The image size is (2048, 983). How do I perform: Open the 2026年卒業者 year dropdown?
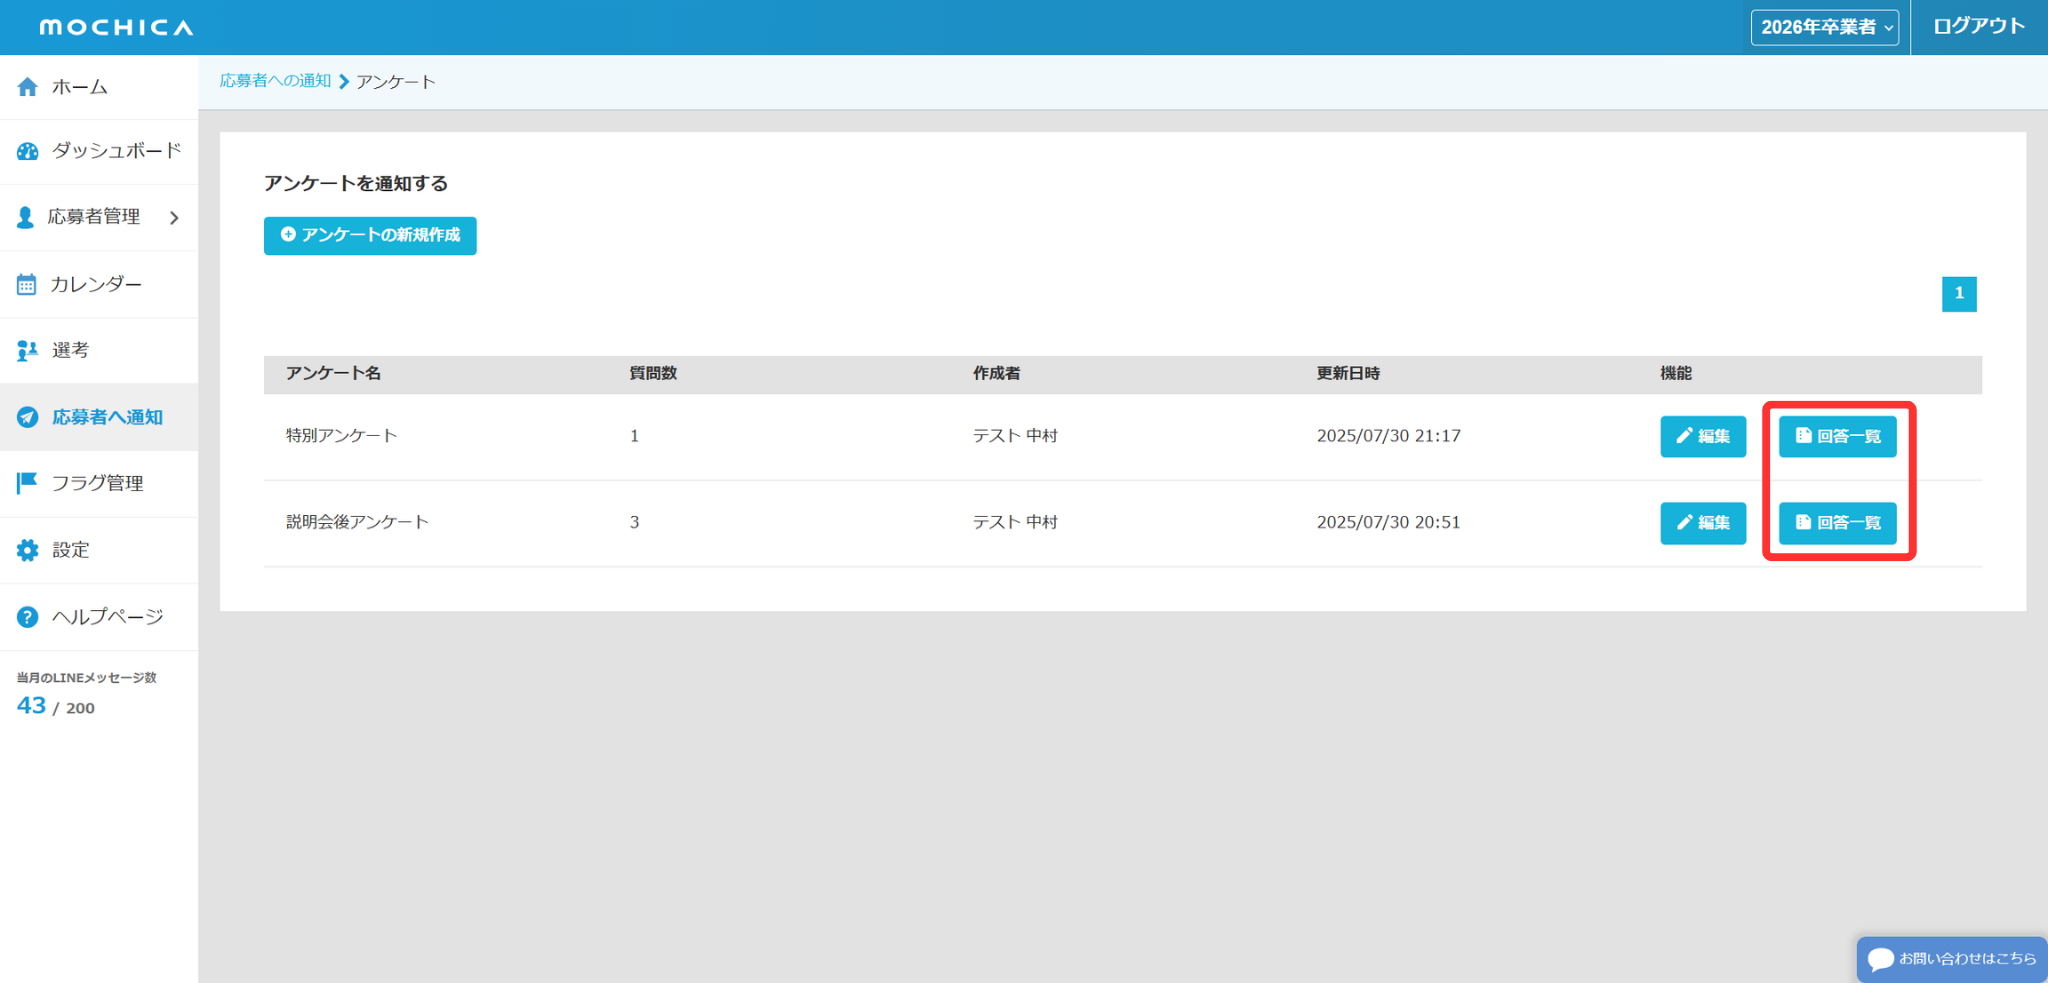(1824, 27)
